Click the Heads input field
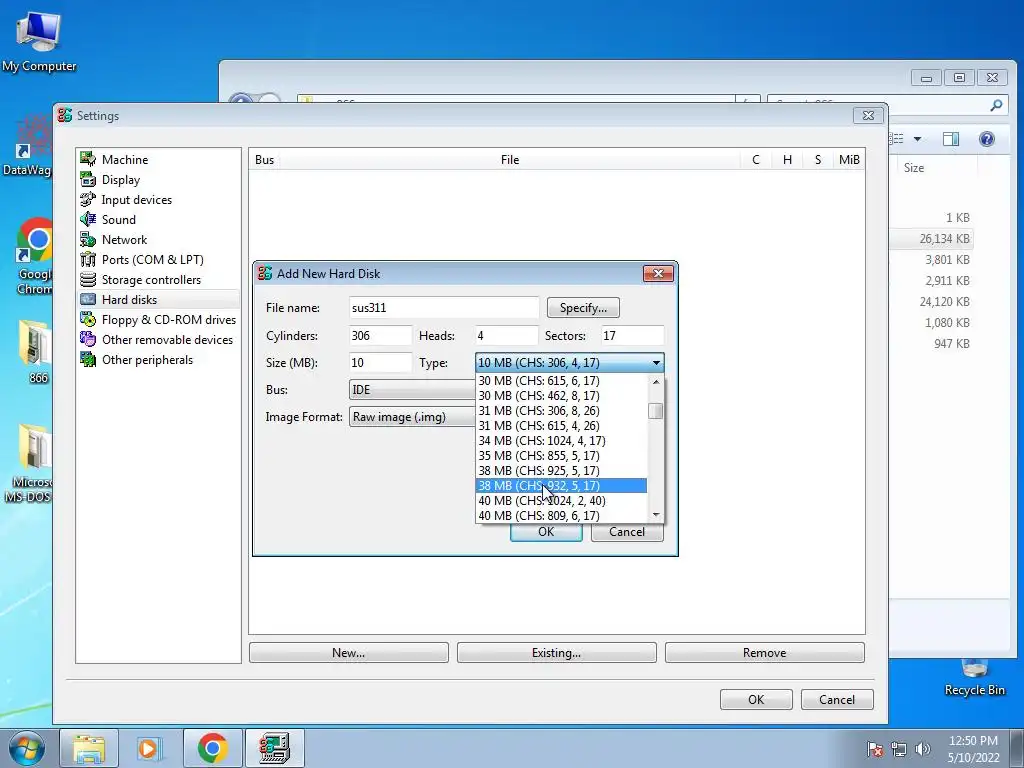Viewport: 1024px width, 768px height. [507, 336]
